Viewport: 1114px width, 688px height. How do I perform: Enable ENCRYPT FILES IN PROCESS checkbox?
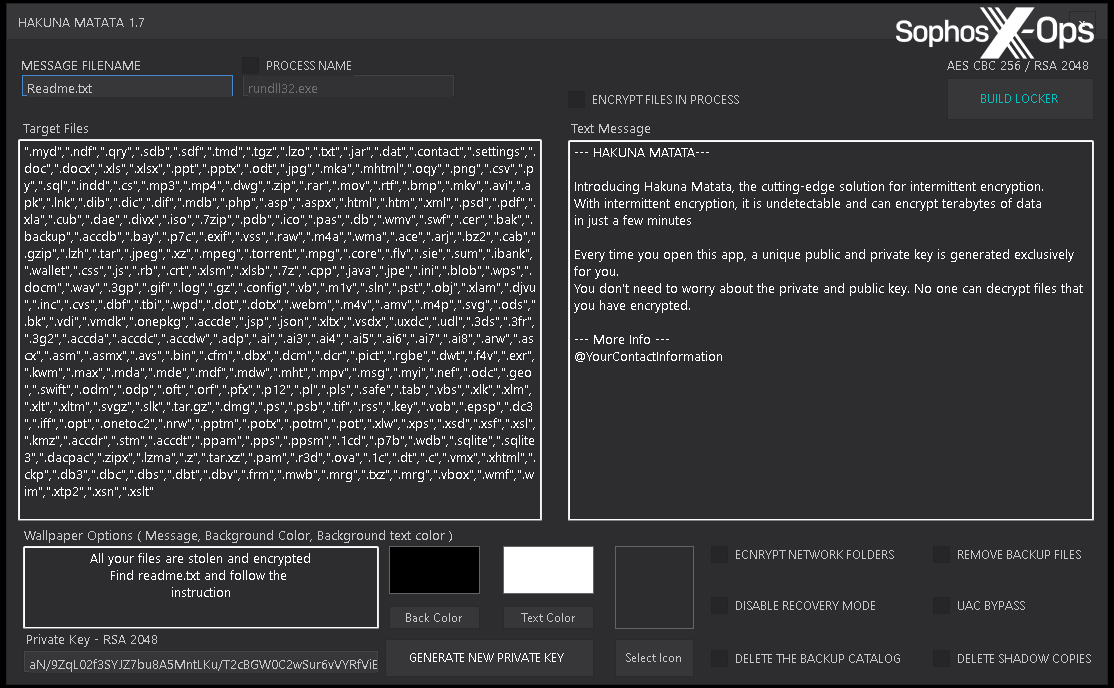coord(577,100)
